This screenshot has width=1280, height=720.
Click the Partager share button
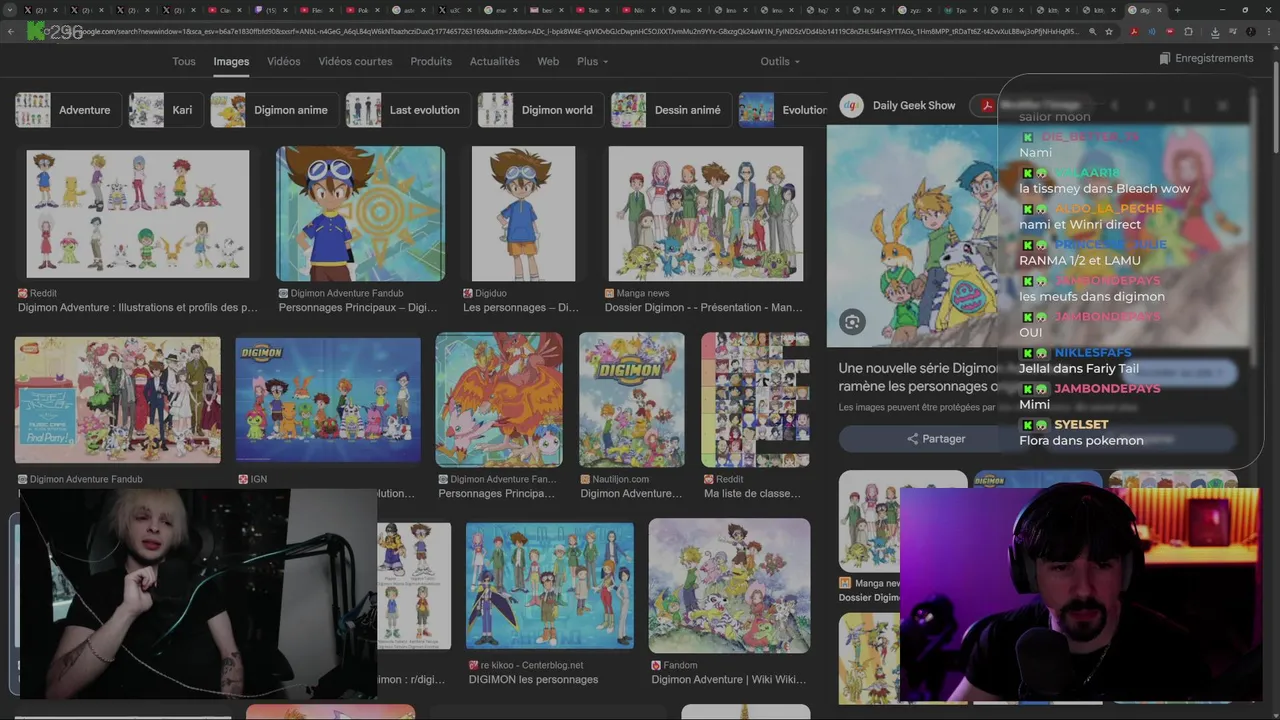(x=935, y=439)
